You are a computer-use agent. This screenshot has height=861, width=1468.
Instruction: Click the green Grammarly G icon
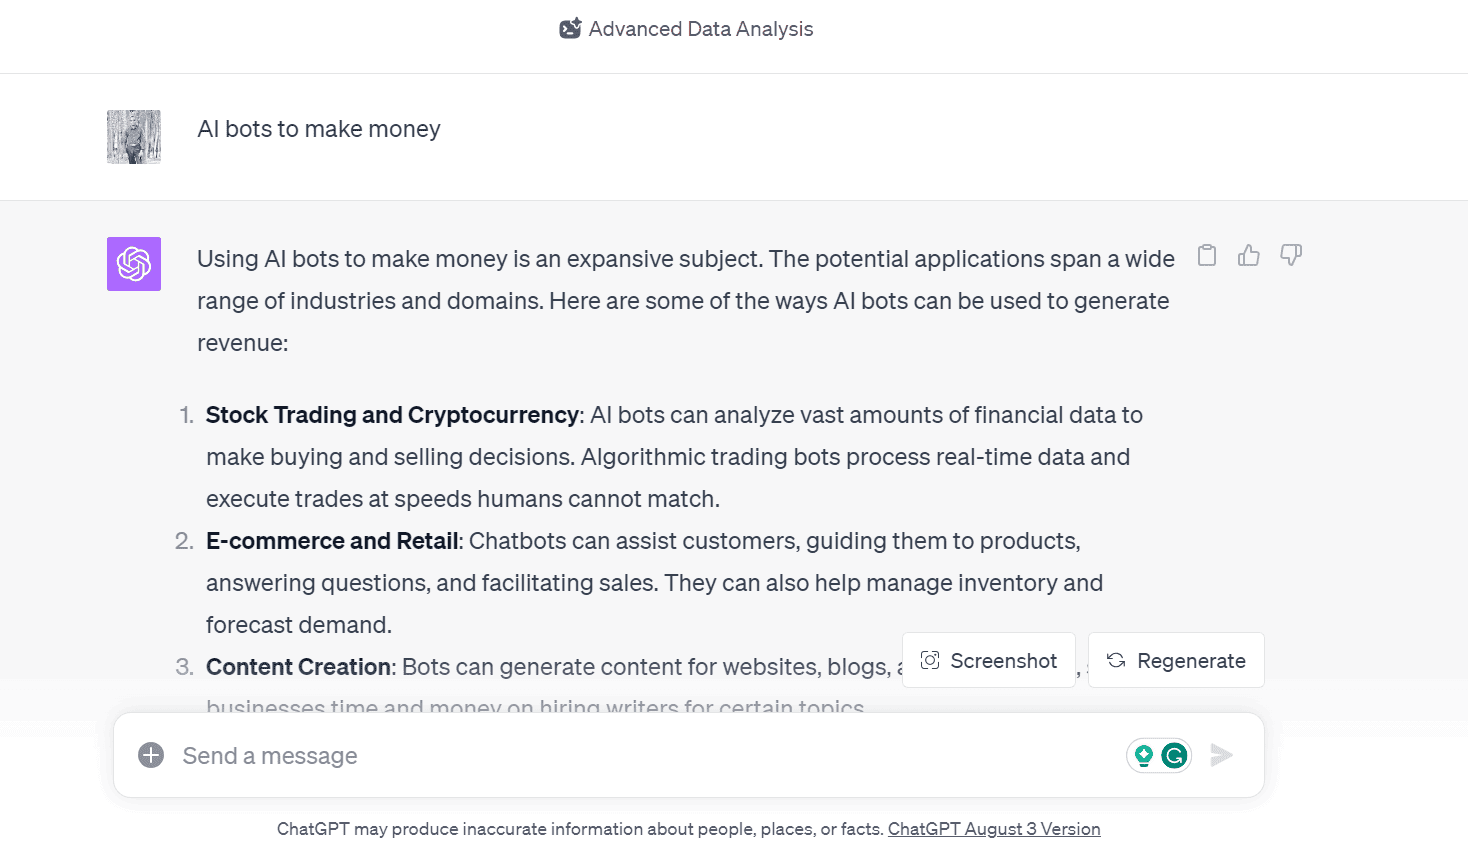1175,756
